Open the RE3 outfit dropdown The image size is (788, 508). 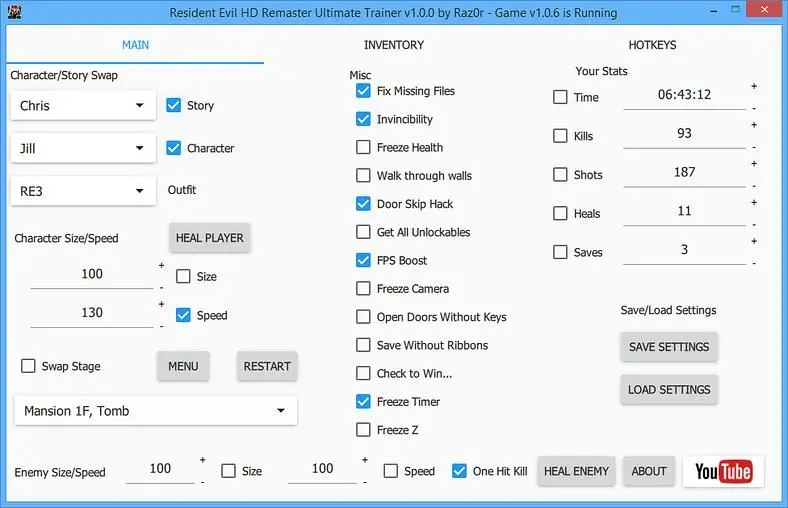(83, 191)
